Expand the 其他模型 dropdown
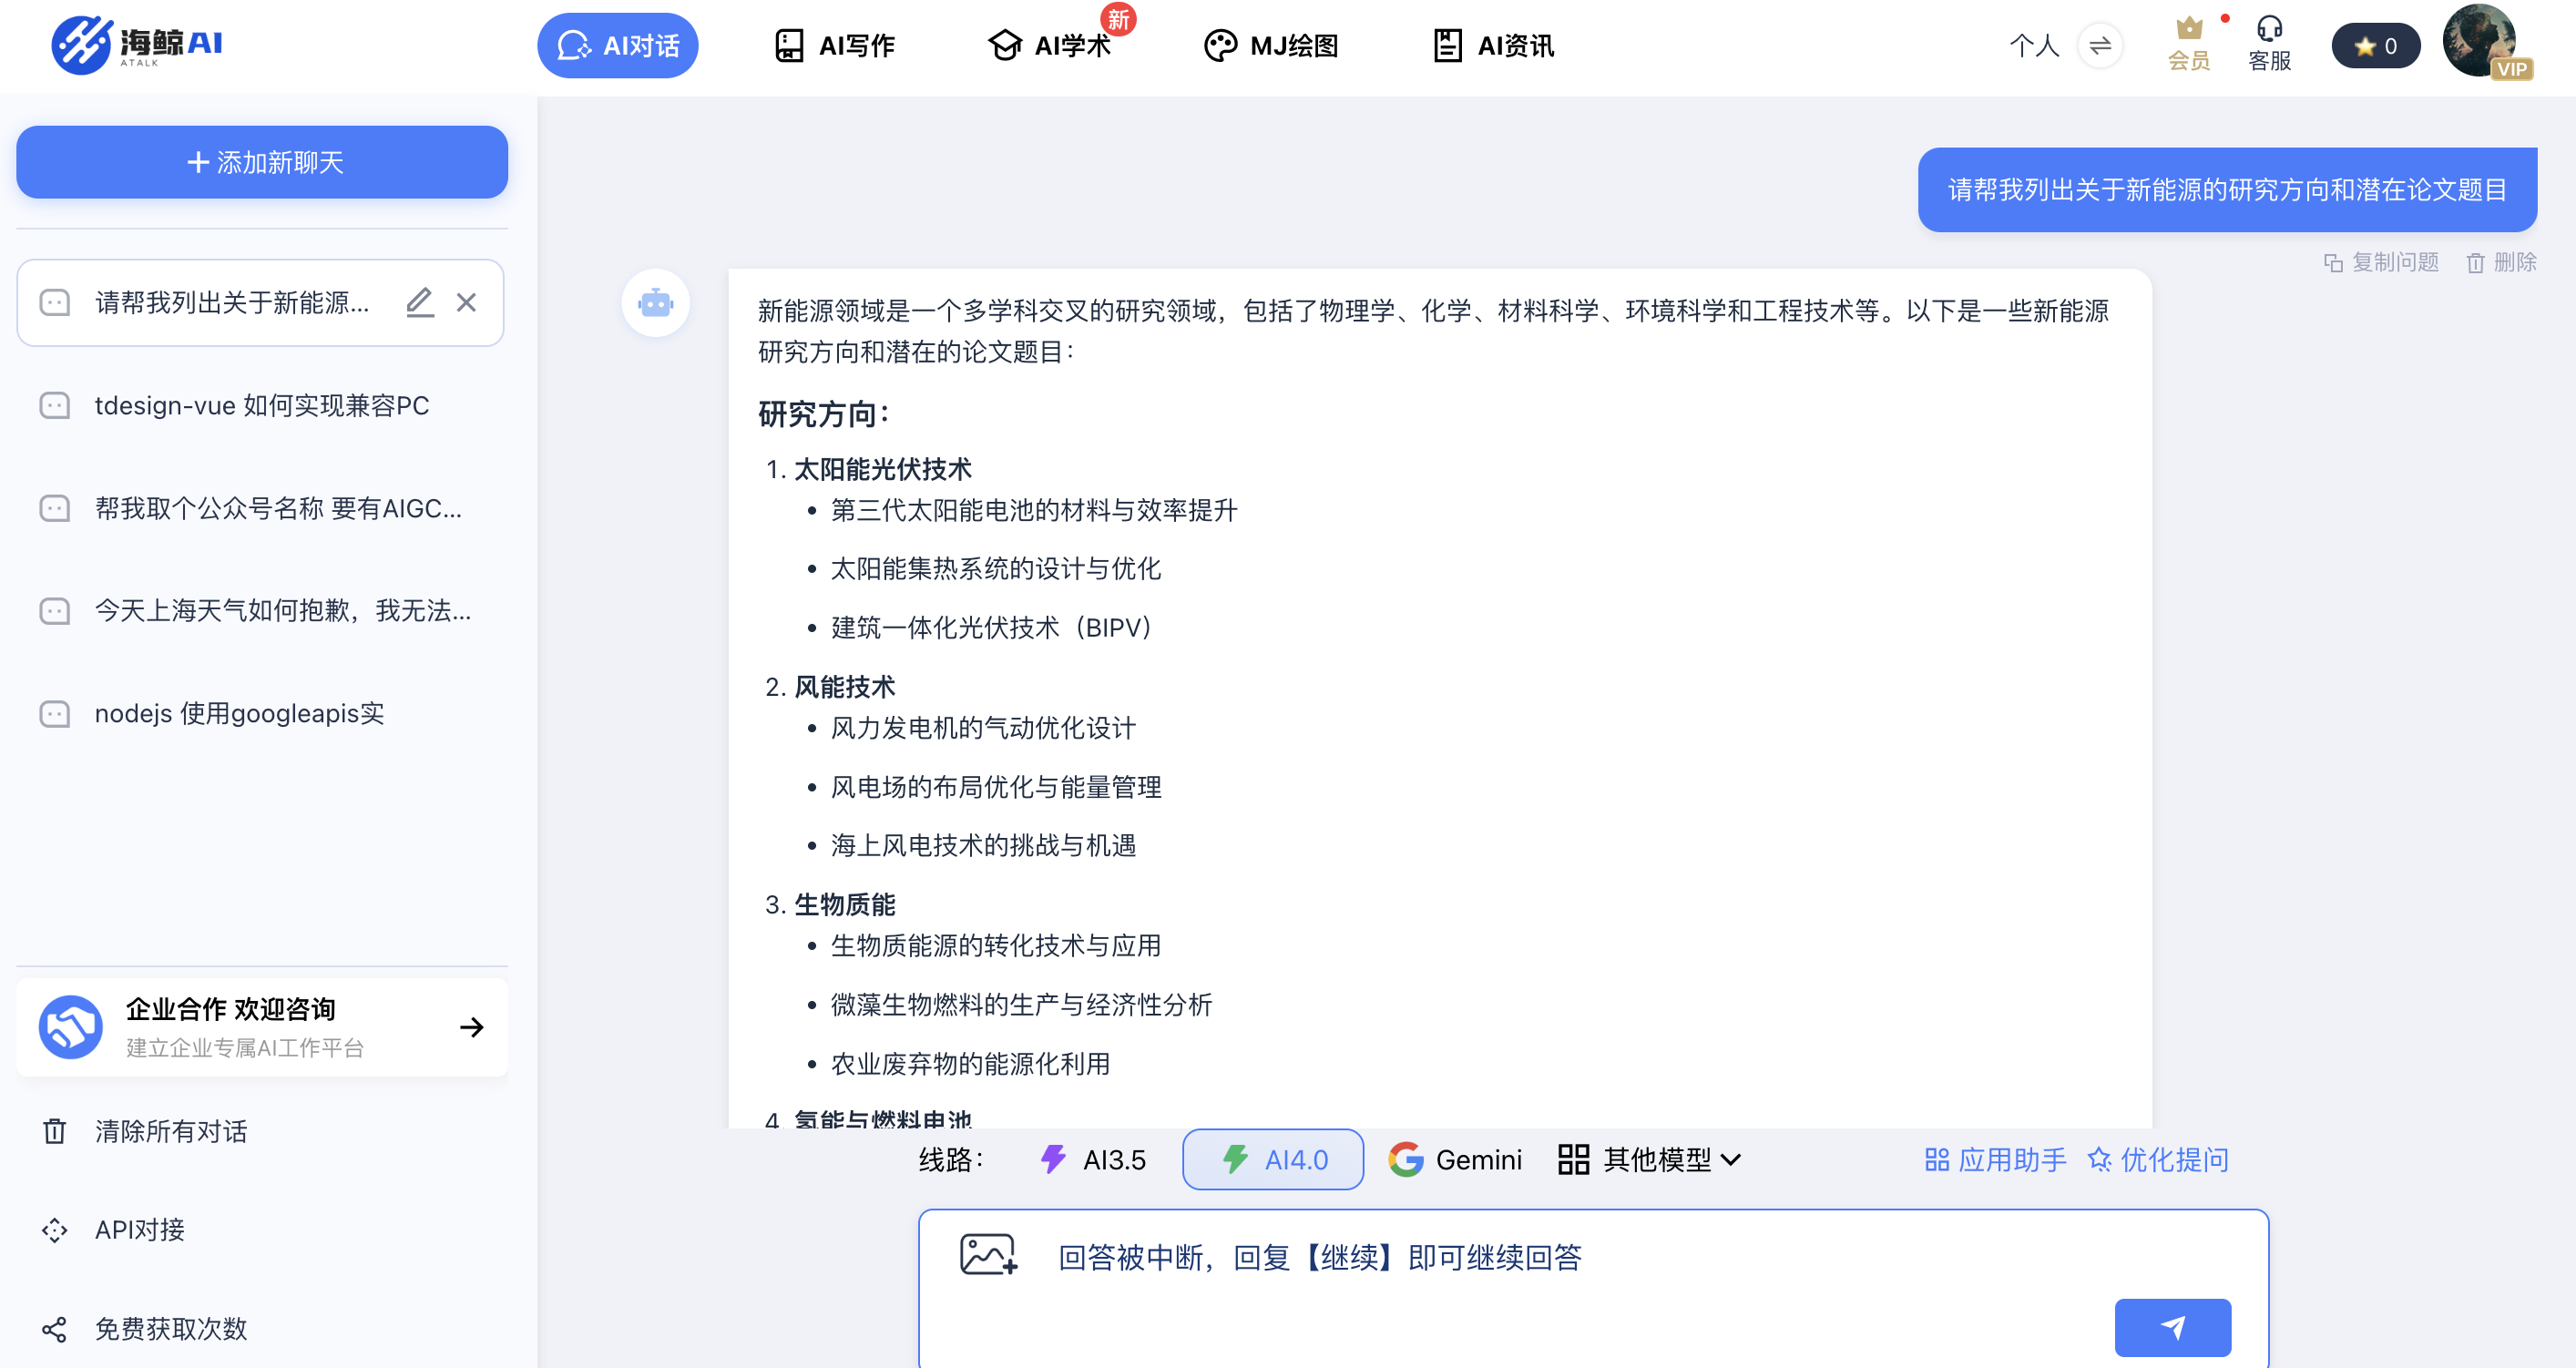2576x1368 pixels. click(1650, 1159)
